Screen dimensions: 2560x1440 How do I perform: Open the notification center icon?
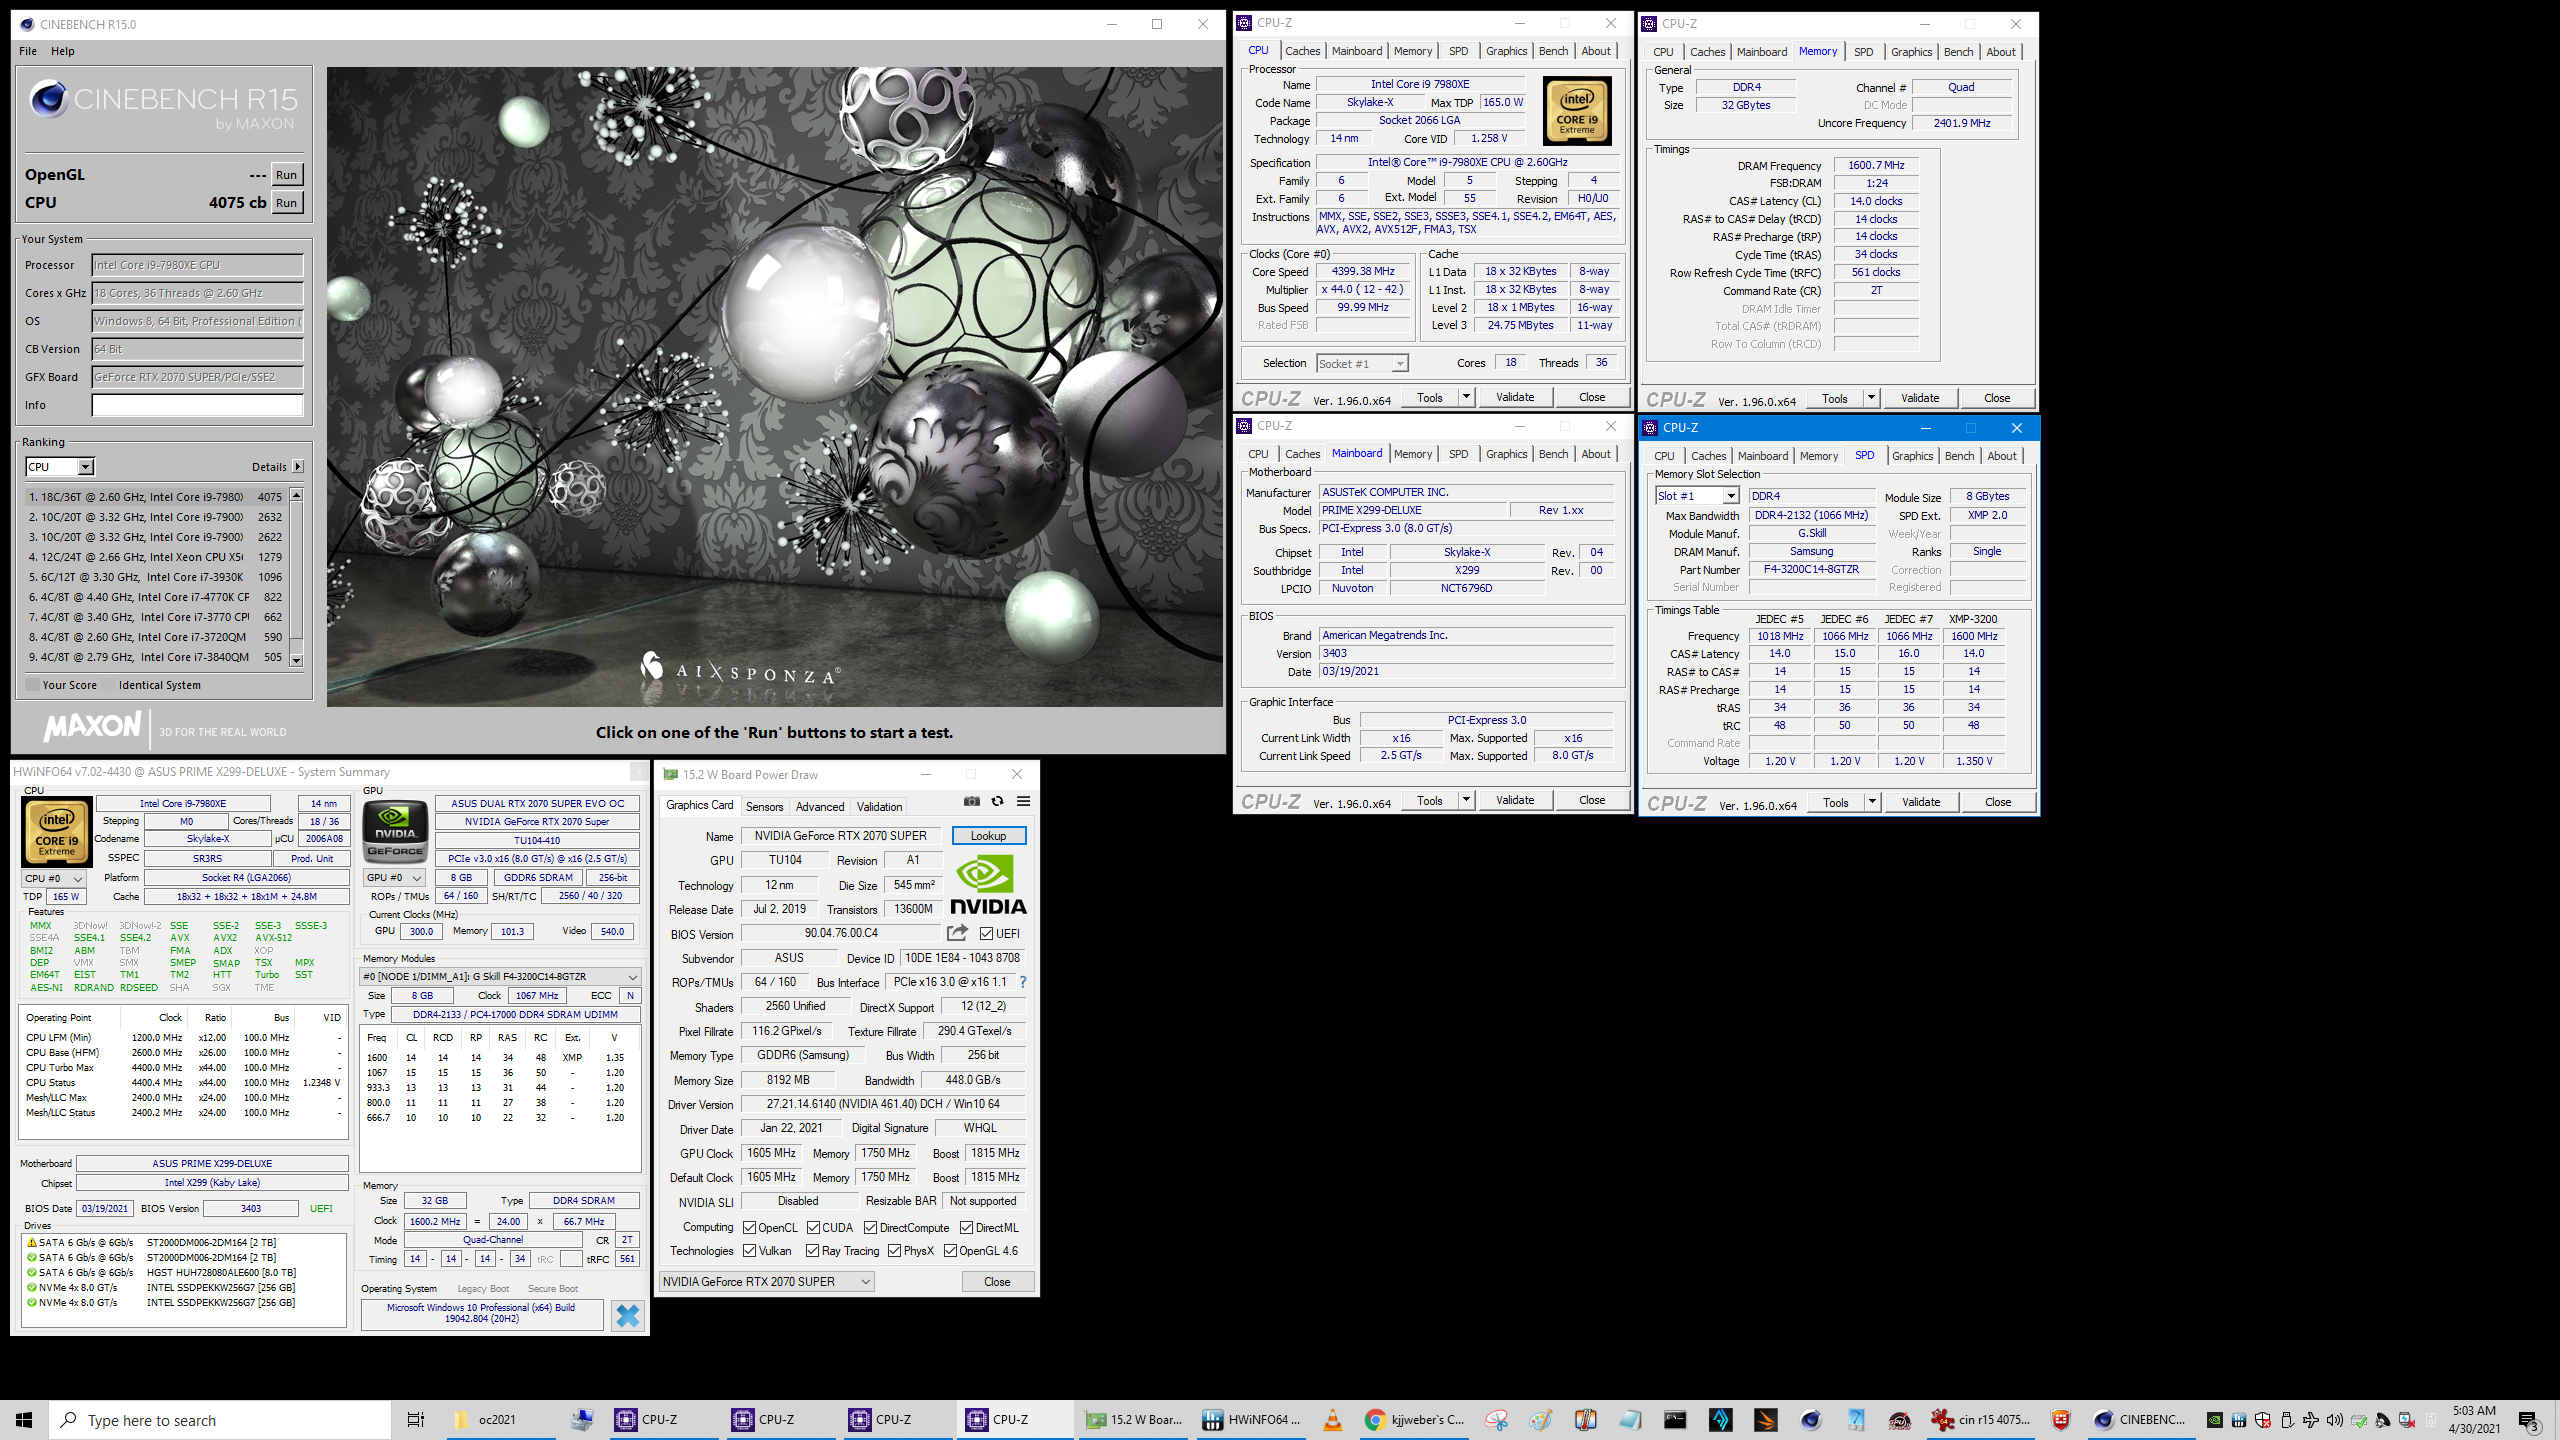(2529, 1420)
